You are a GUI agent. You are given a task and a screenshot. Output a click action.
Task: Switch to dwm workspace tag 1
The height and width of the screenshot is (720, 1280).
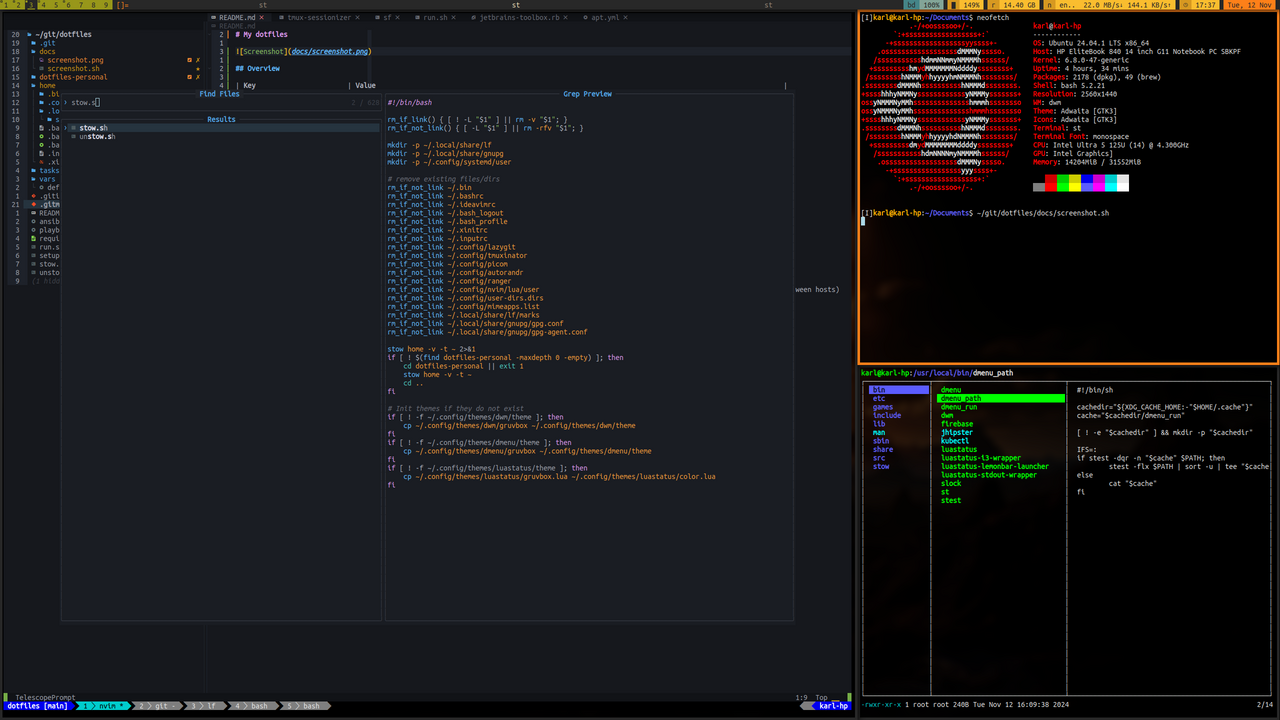[x=6, y=5]
